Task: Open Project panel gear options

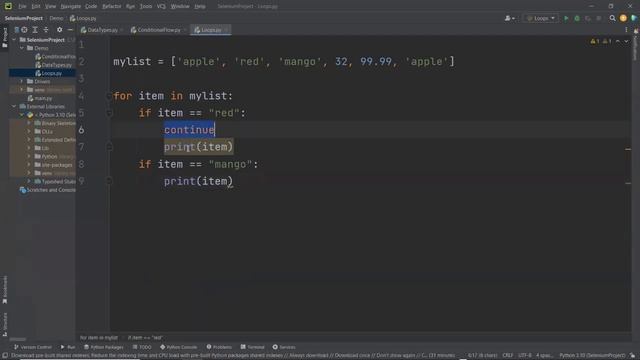Action: coord(60,30)
